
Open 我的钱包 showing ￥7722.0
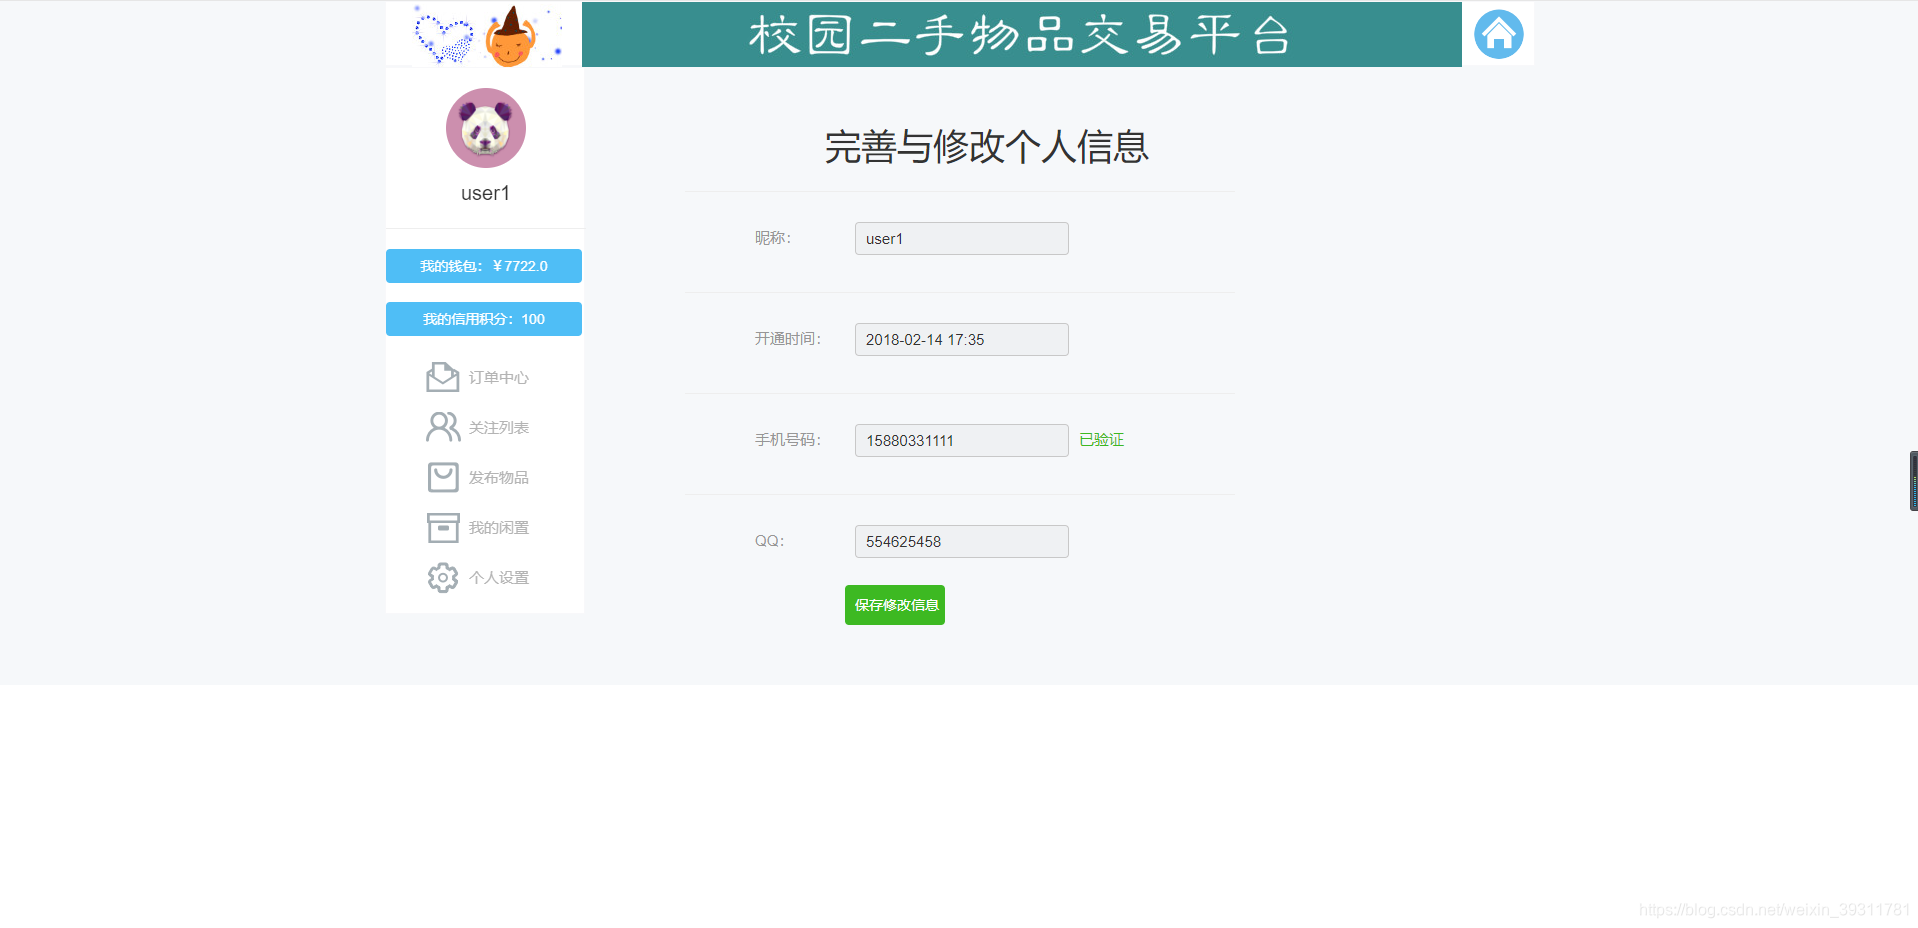(483, 265)
